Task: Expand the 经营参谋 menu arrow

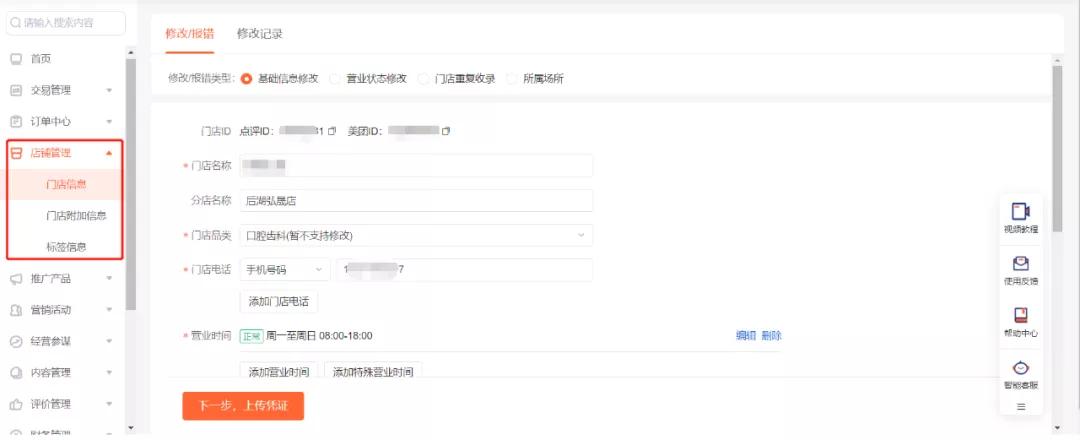Action: click(x=109, y=342)
